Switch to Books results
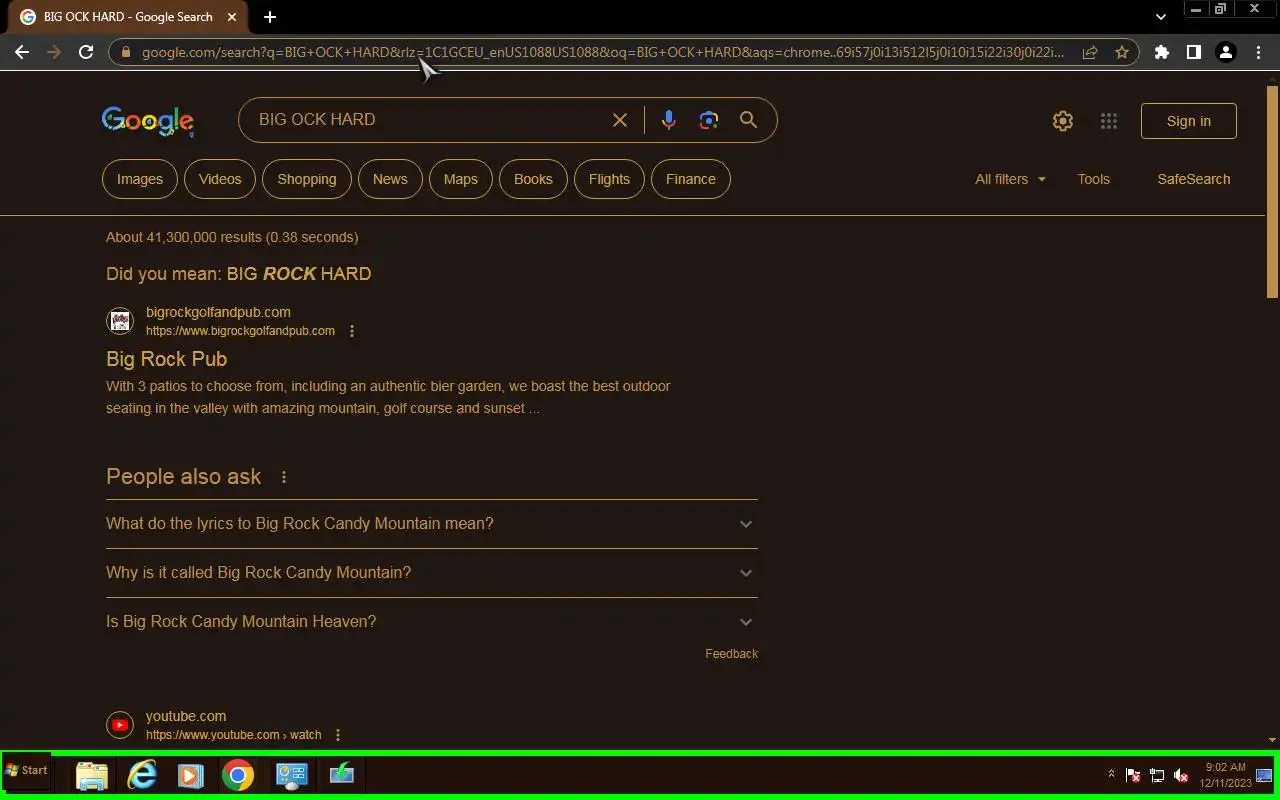Screen dimensions: 1280x800 pos(533,179)
